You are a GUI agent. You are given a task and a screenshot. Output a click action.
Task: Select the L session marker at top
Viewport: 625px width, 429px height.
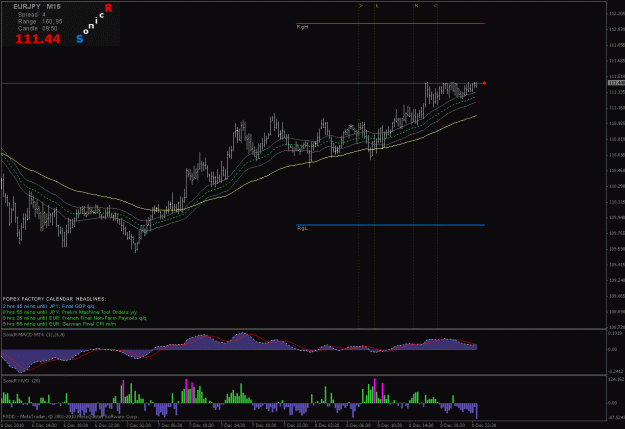click(x=377, y=6)
